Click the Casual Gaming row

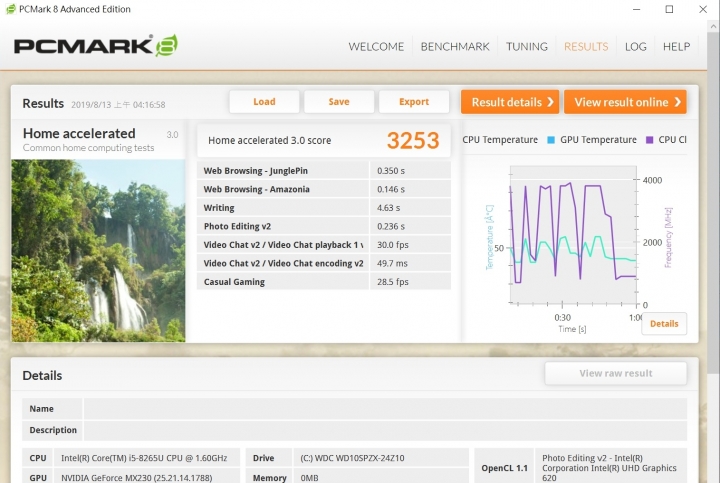point(324,281)
